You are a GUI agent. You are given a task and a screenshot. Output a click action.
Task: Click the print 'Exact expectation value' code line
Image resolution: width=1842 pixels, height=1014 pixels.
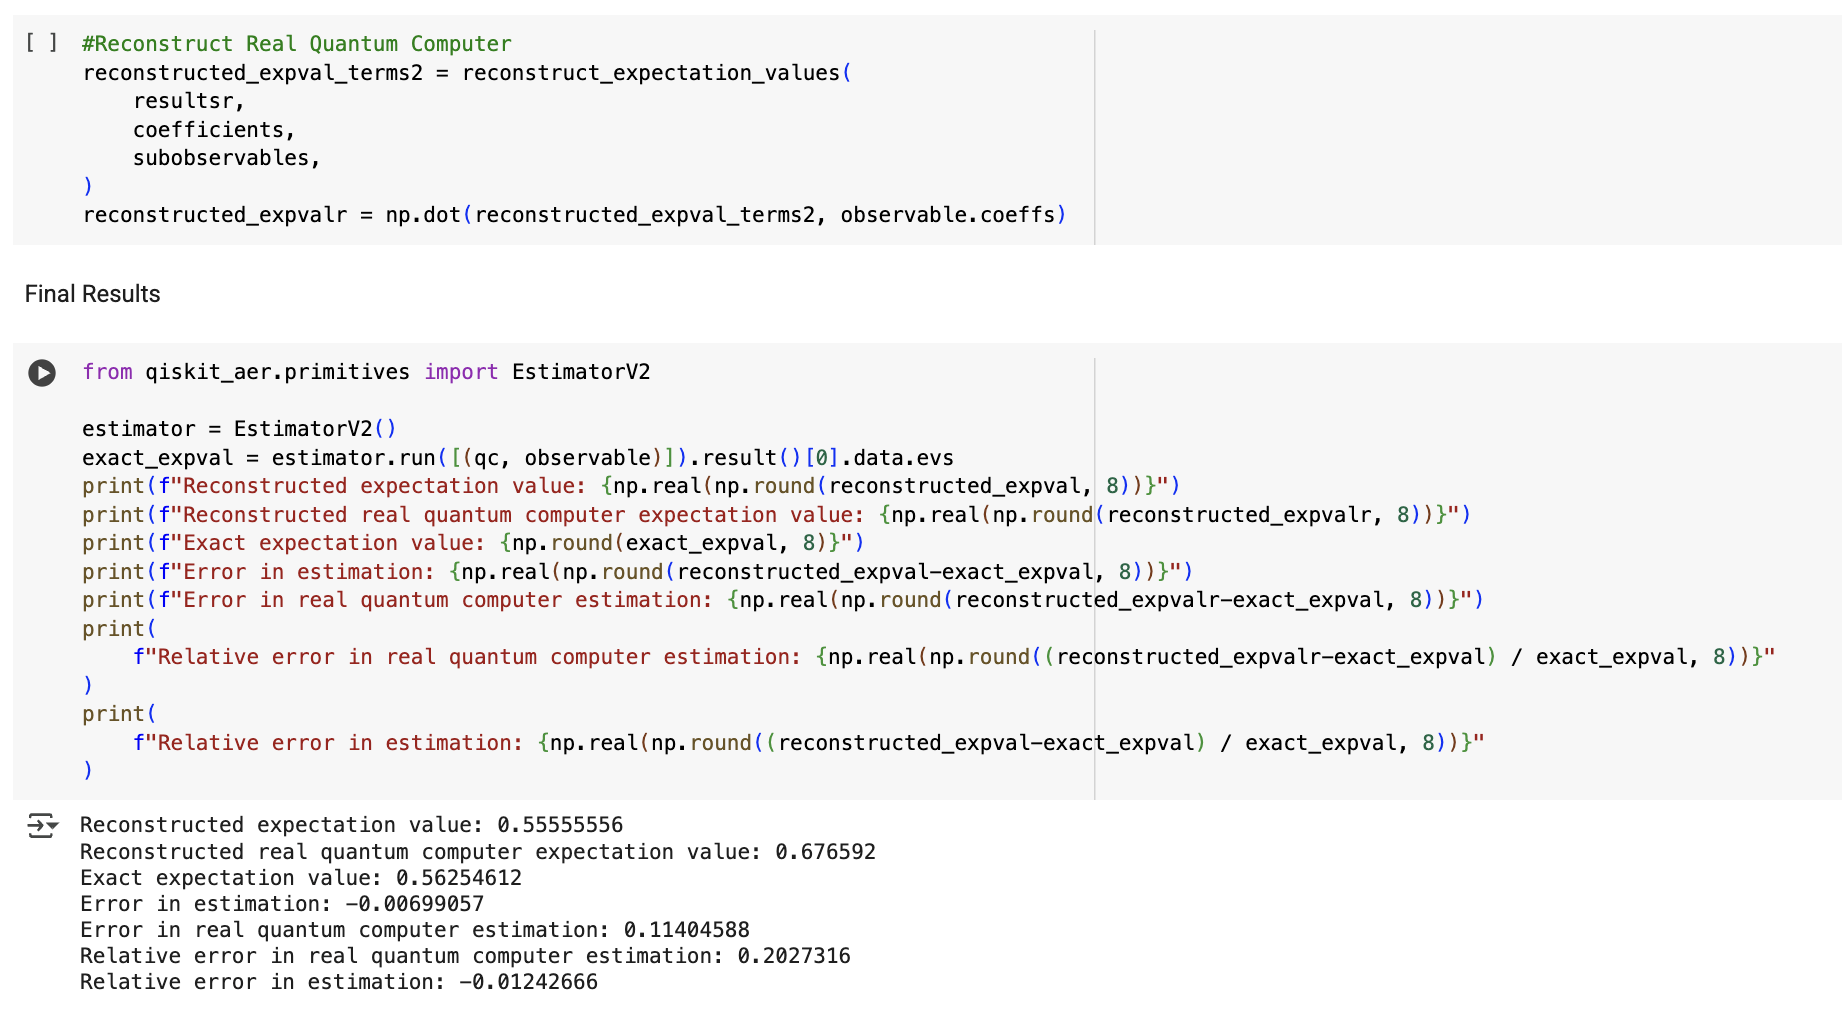point(473,543)
